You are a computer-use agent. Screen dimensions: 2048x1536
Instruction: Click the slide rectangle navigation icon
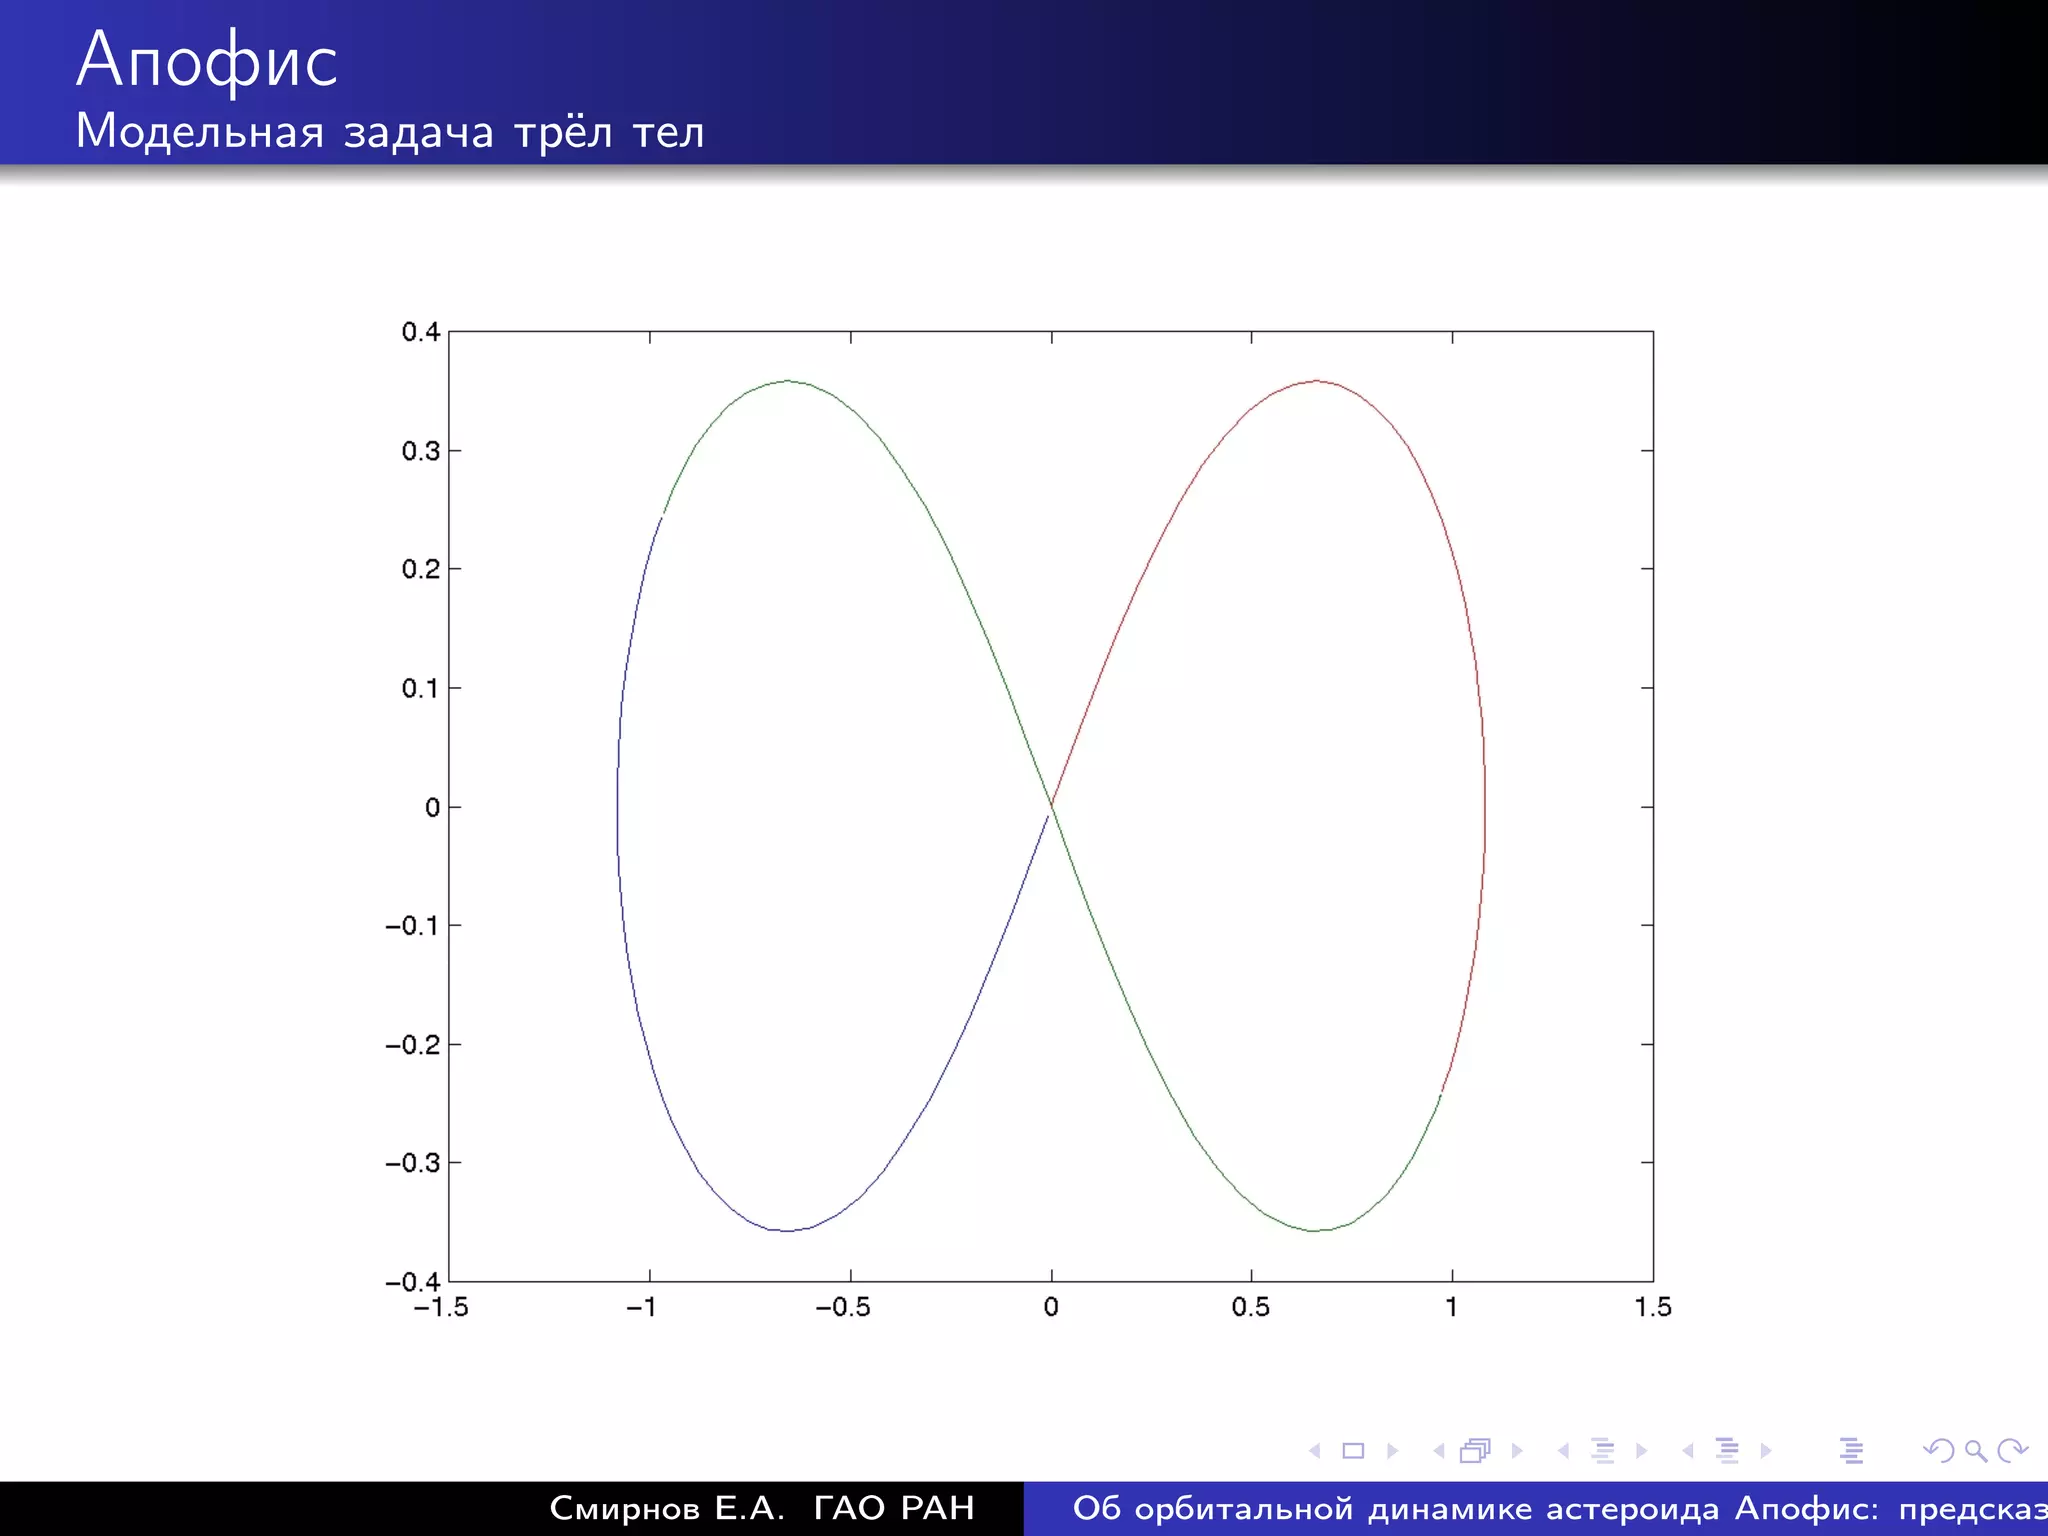tap(1353, 1451)
